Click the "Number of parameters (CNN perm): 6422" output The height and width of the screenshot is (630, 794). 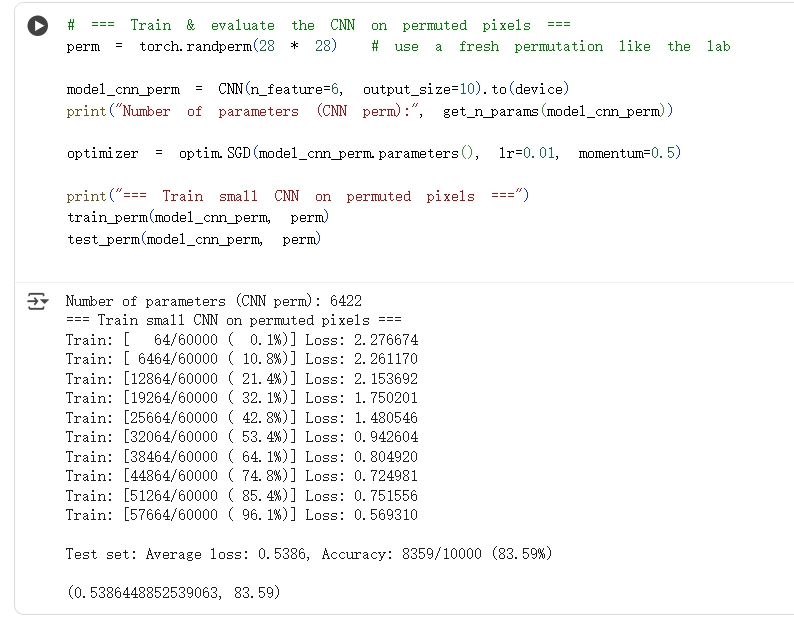click(x=213, y=301)
